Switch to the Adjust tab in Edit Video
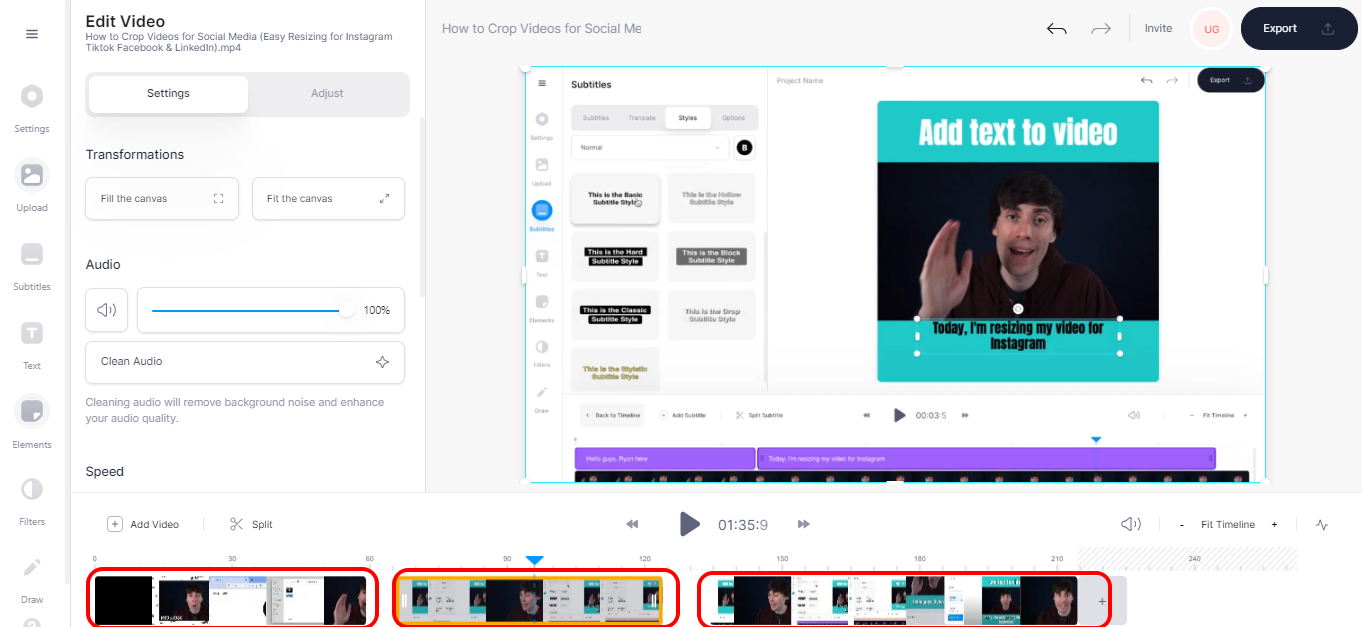 point(327,94)
